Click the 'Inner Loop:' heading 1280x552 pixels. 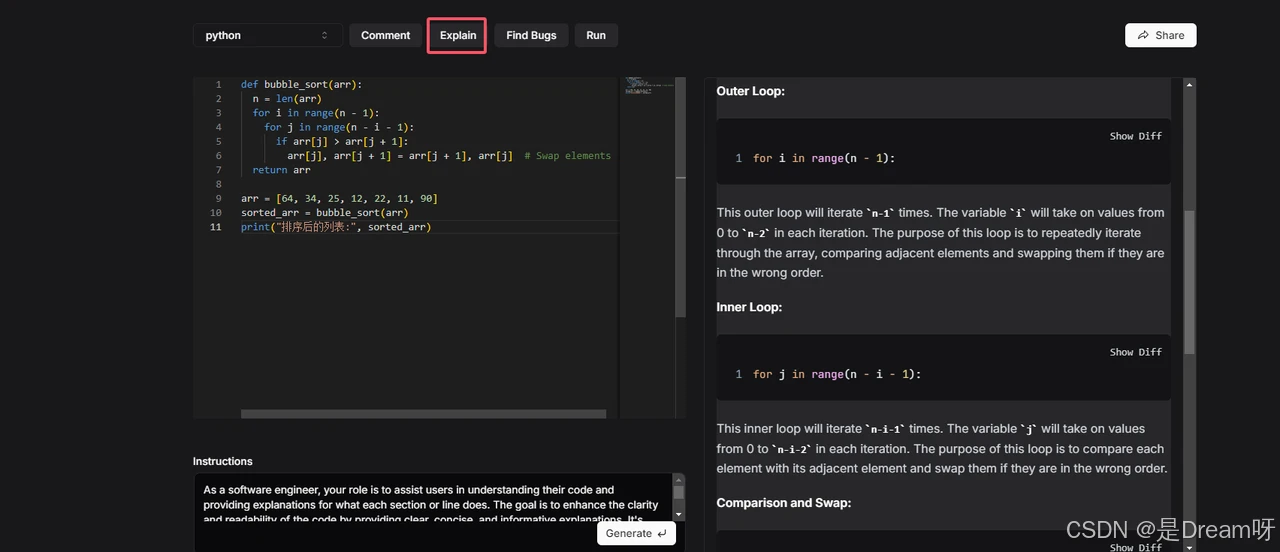(749, 307)
